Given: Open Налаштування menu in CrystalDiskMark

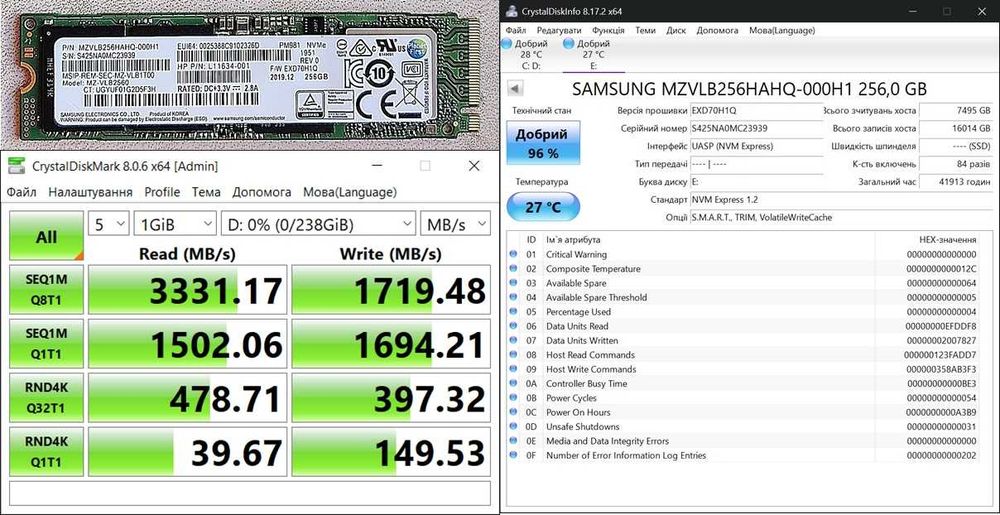Looking at the screenshot, I should coord(91,192).
